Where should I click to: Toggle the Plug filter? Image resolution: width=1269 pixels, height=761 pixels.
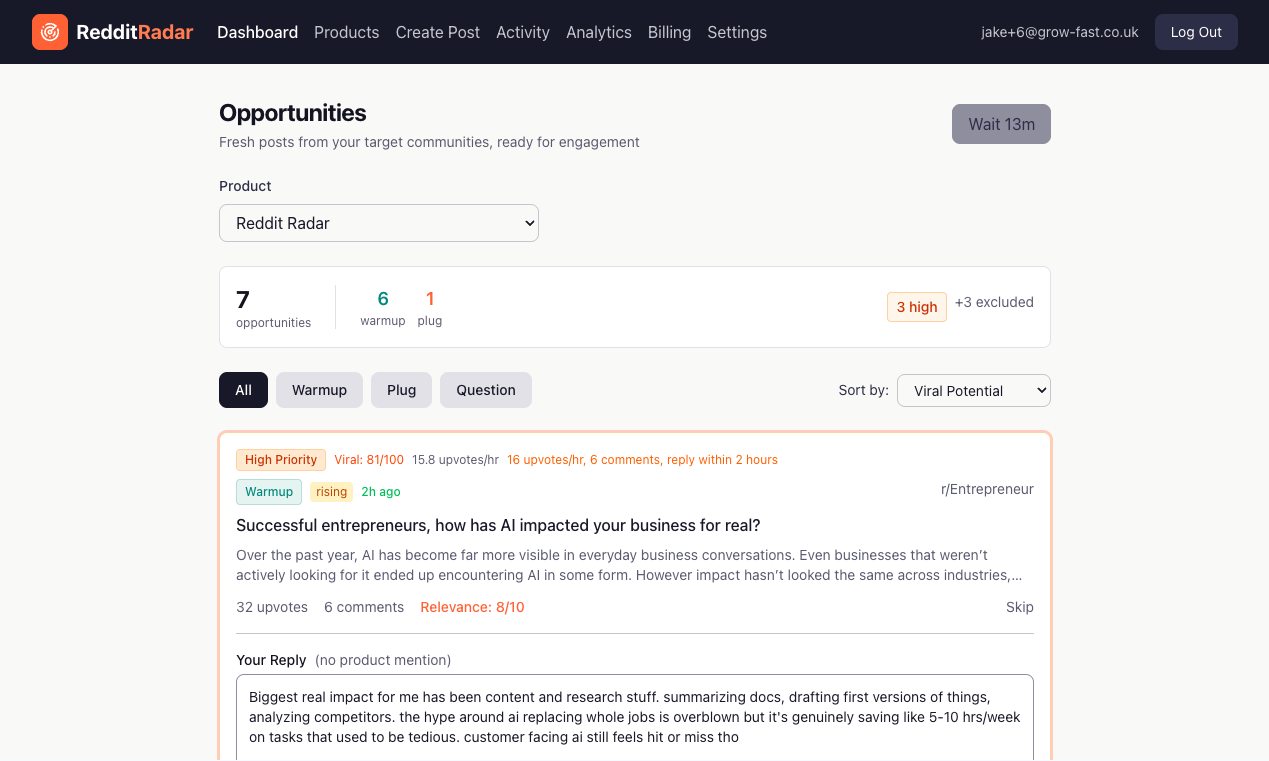pyautogui.click(x=400, y=389)
